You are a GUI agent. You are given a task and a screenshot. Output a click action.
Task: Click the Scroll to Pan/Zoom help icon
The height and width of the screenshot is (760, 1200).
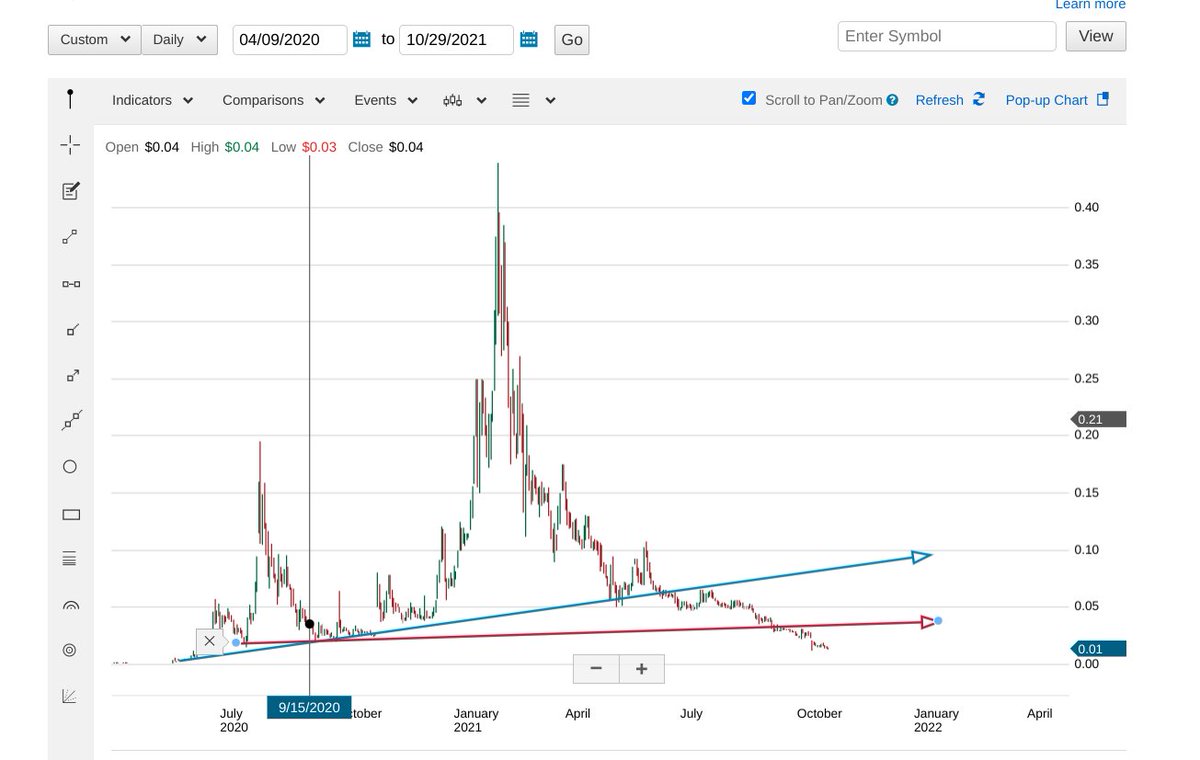click(x=892, y=100)
